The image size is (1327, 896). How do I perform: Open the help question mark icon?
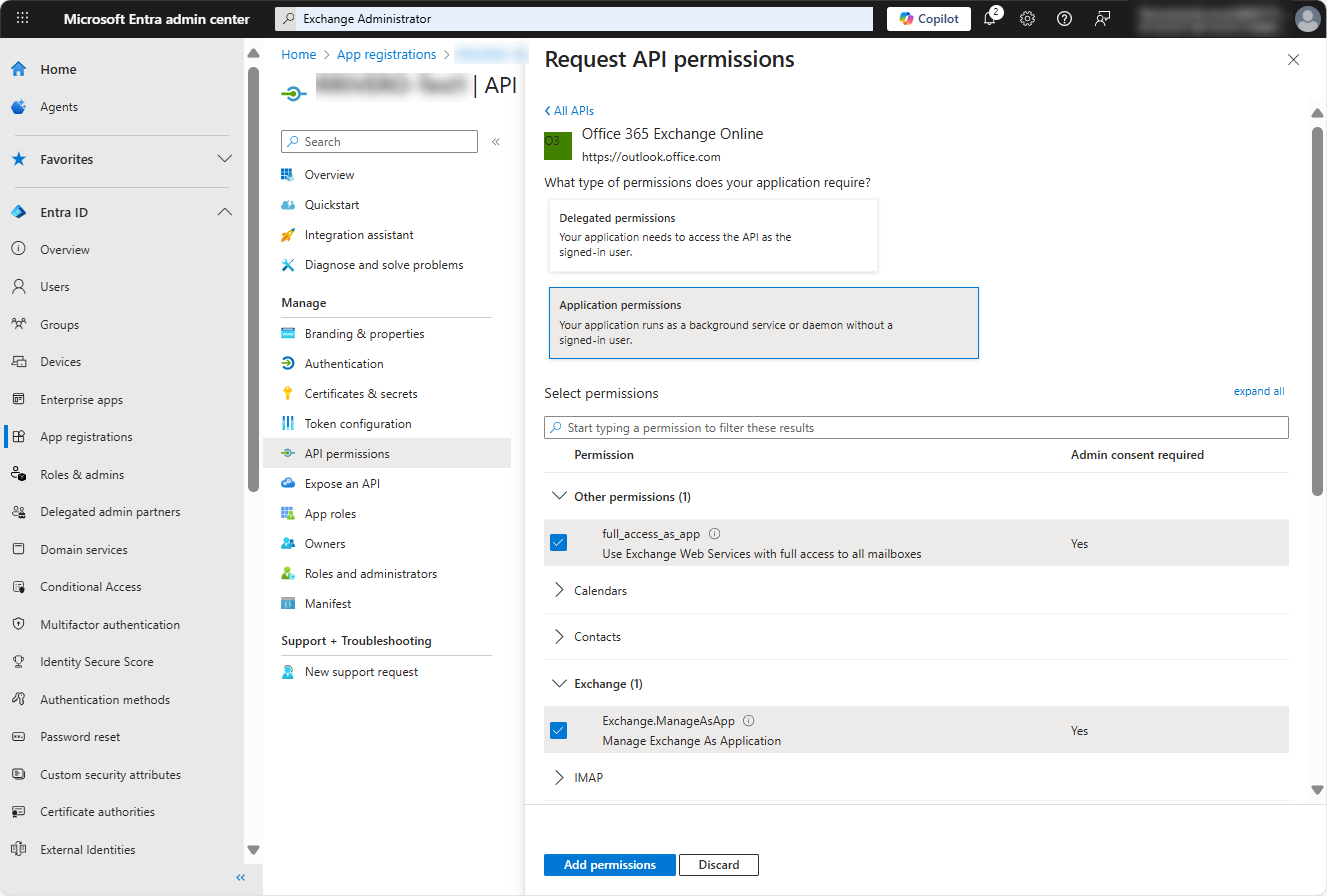(1064, 18)
